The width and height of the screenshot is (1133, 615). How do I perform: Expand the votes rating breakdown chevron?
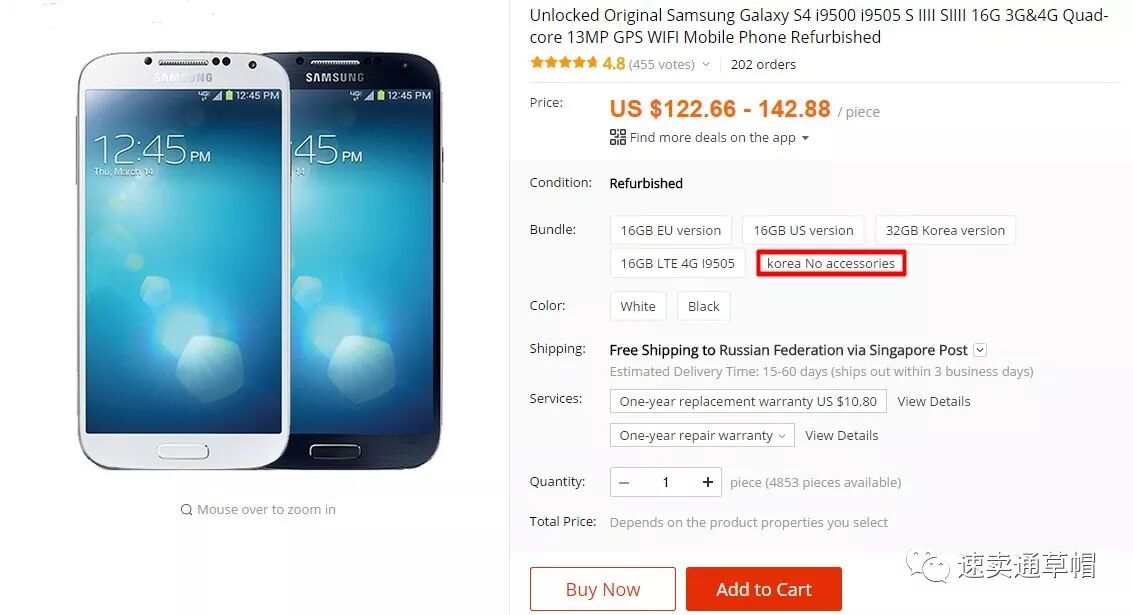706,64
